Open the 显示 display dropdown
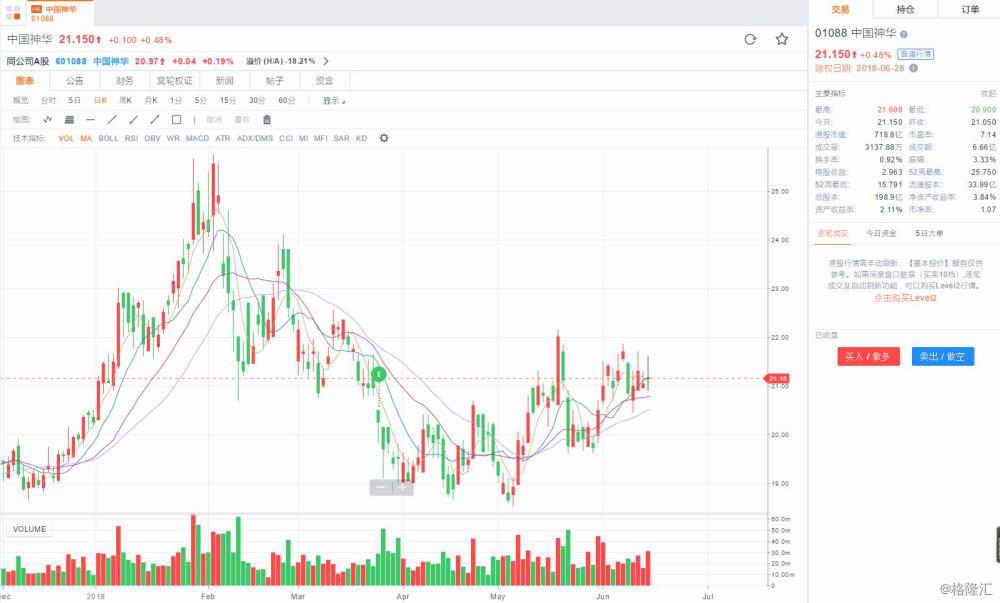The width and height of the screenshot is (1000, 603). [334, 101]
